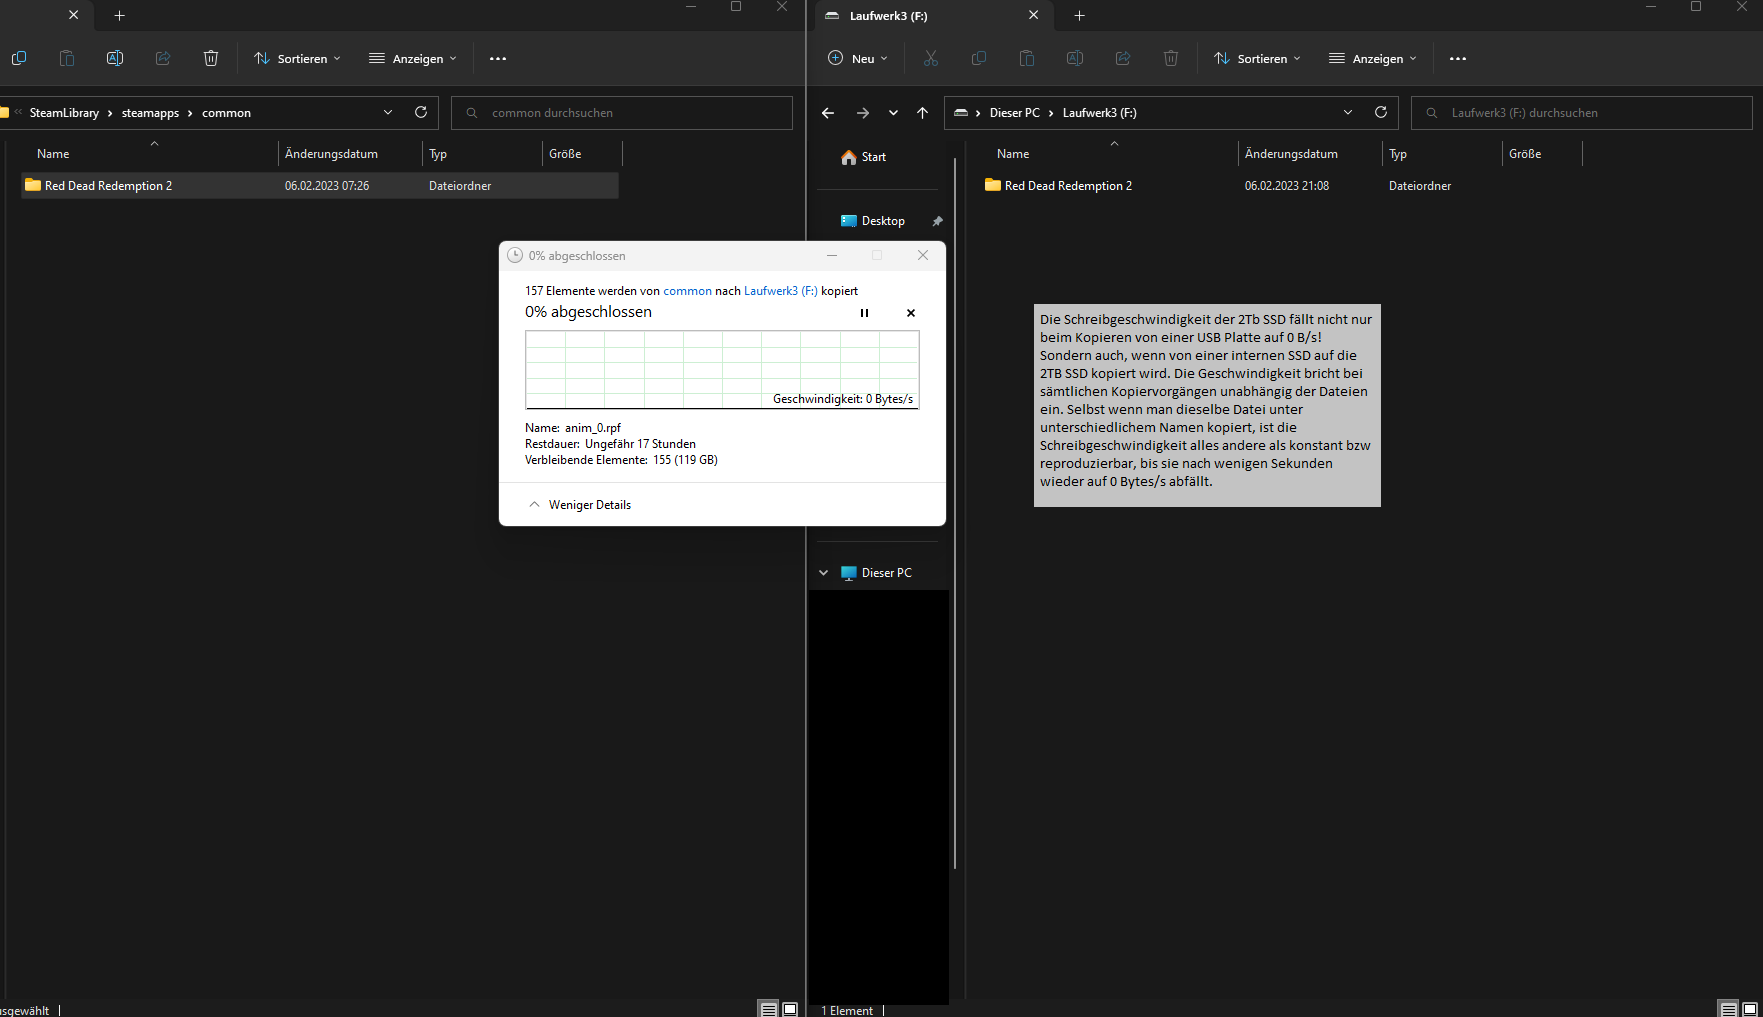1763x1017 pixels.
Task: Open recent locations chevron in the Laufwerk3 window
Action: pos(893,113)
